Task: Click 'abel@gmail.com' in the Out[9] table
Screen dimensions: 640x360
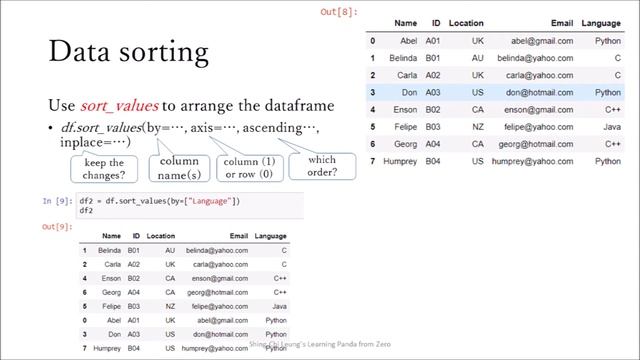Action: click(222, 320)
